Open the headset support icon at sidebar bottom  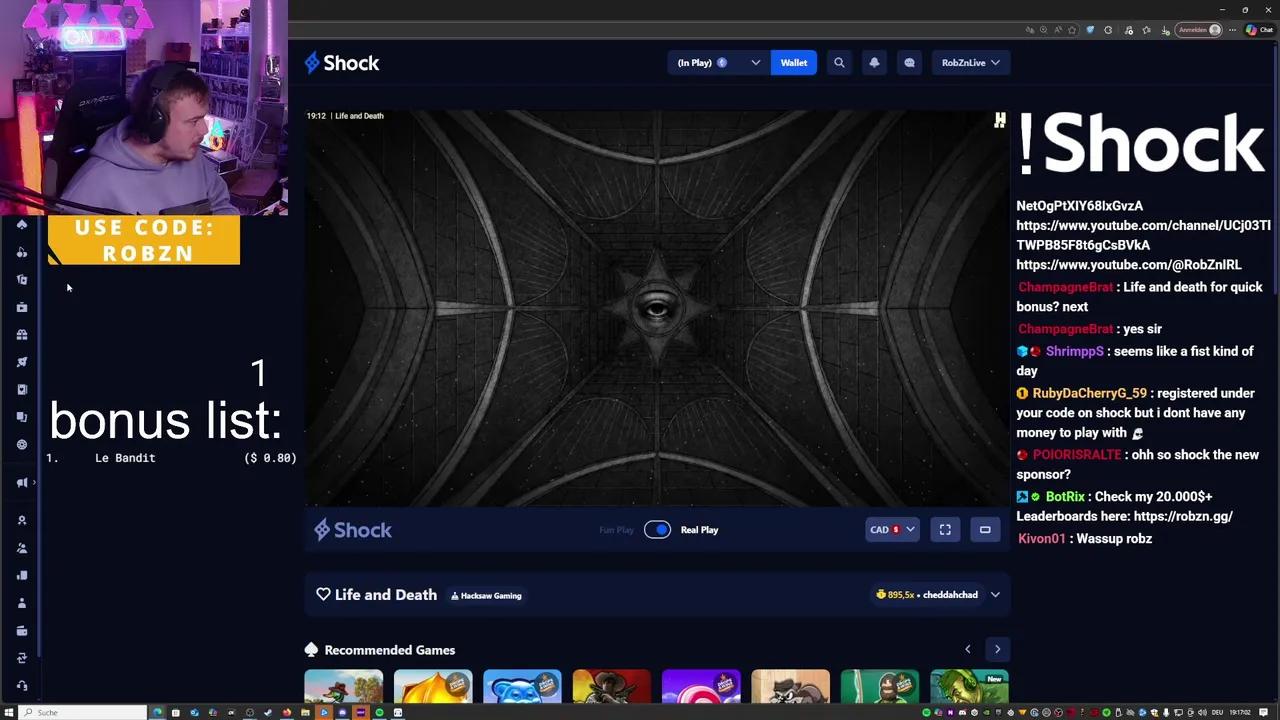click(x=22, y=684)
